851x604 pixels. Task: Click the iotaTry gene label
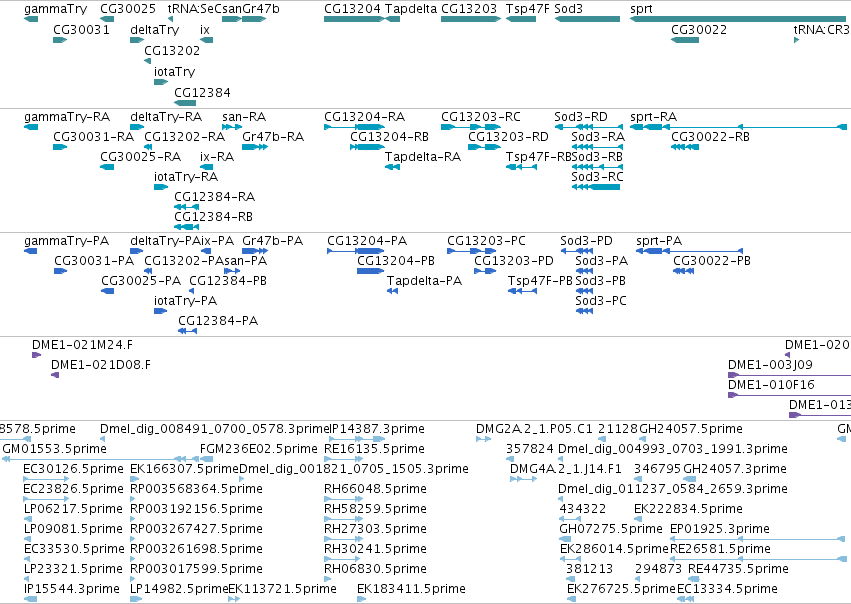tap(174, 72)
